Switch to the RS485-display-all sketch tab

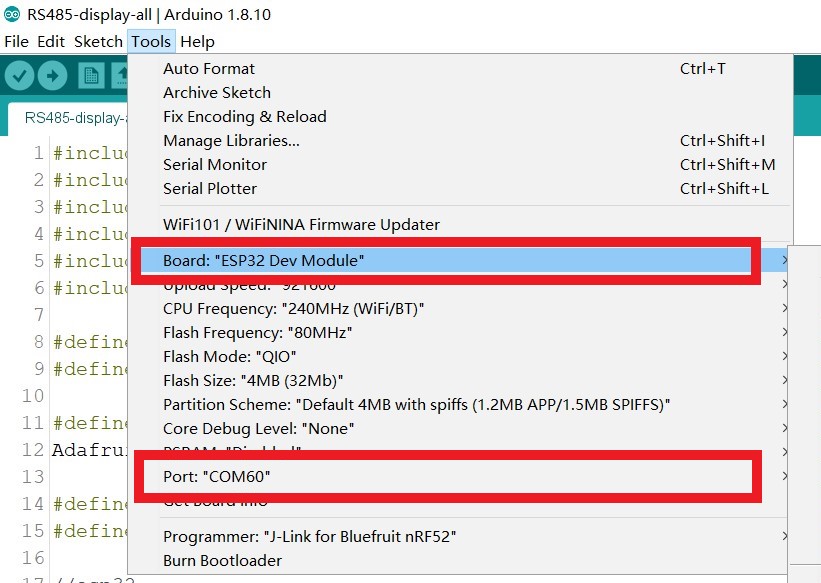(x=68, y=118)
